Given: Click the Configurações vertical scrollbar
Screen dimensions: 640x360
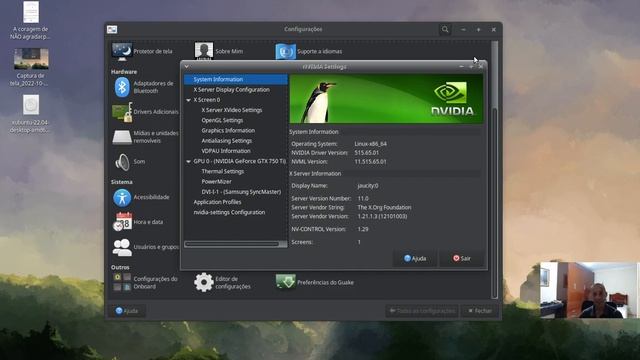Looking at the screenshot, I should [495, 169].
